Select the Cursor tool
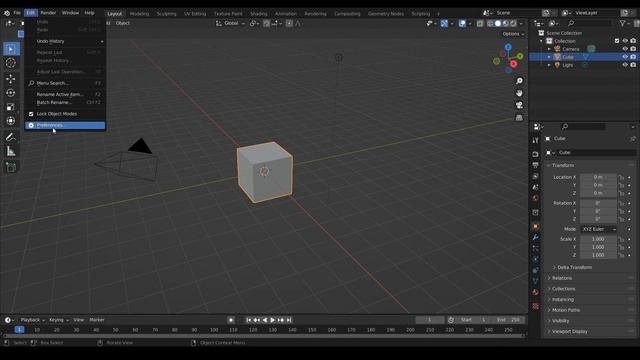The image size is (640, 360). (11, 63)
